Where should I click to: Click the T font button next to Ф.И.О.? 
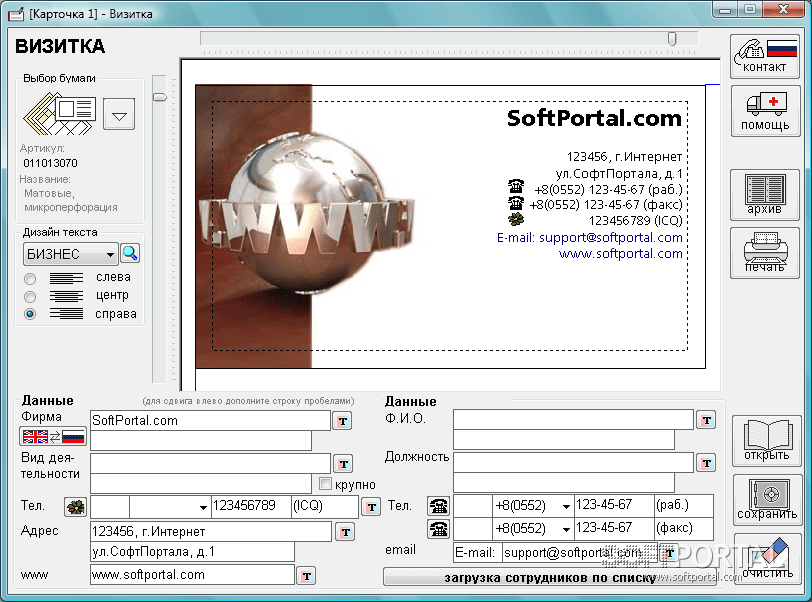(706, 420)
